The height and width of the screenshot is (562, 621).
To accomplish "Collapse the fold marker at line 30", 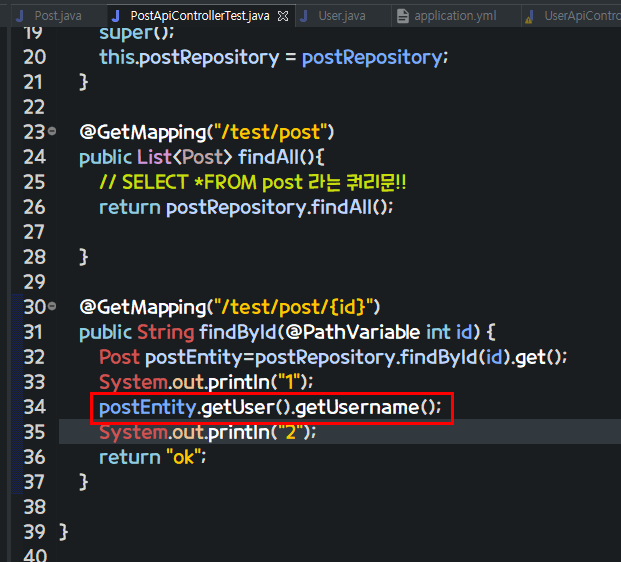I will click(52, 306).
